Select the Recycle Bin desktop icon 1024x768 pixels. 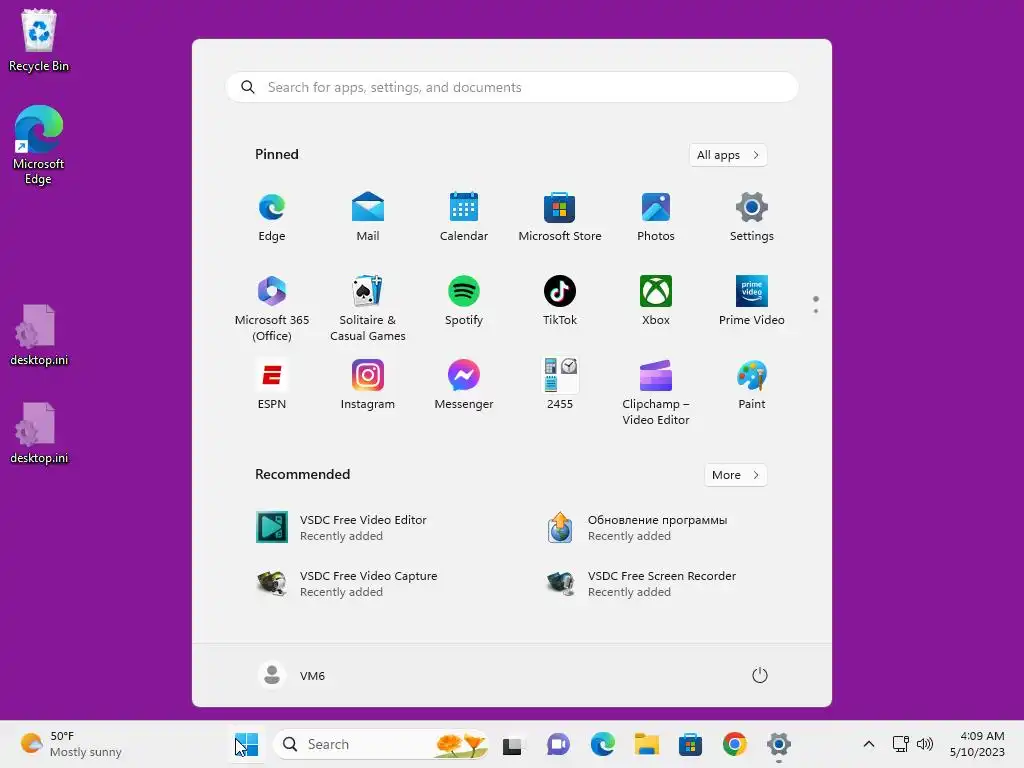click(x=39, y=40)
